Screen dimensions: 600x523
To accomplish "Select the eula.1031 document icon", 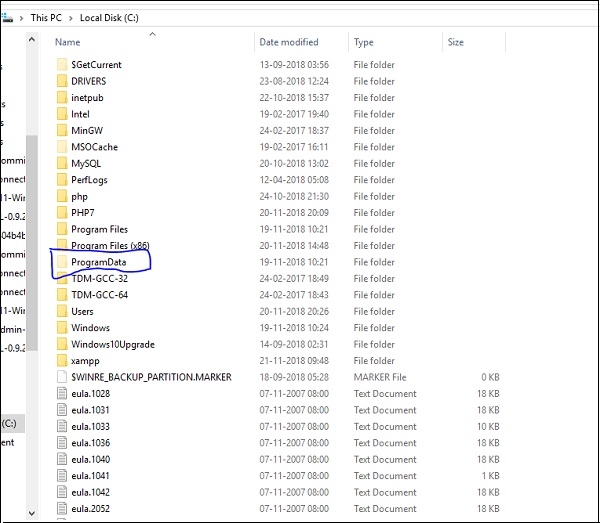I will (x=62, y=410).
